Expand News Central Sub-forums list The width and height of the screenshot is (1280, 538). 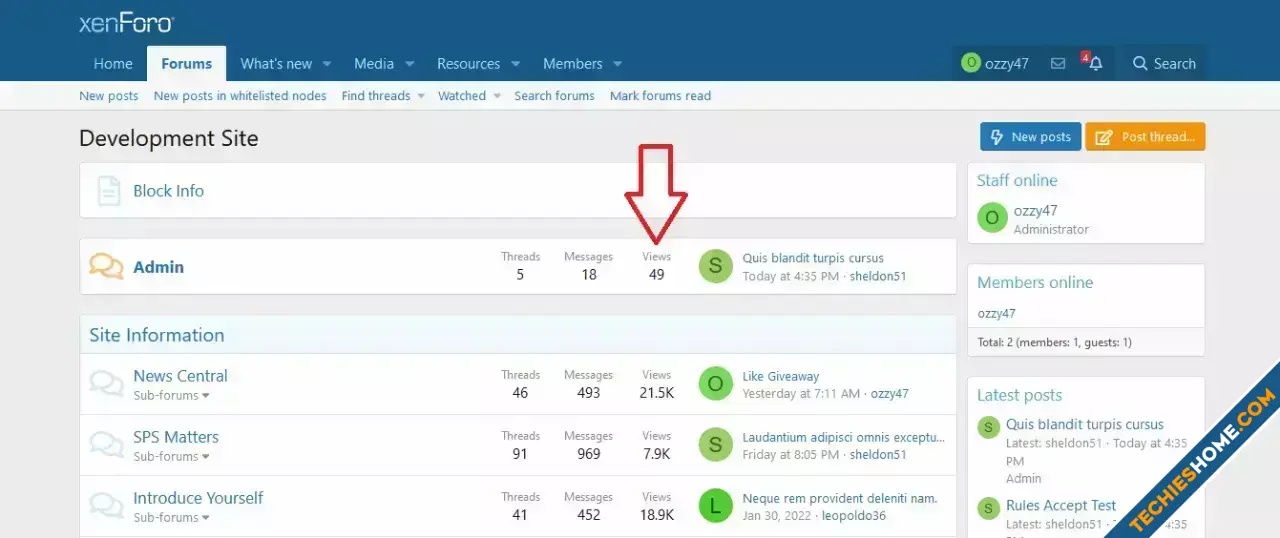coord(172,395)
